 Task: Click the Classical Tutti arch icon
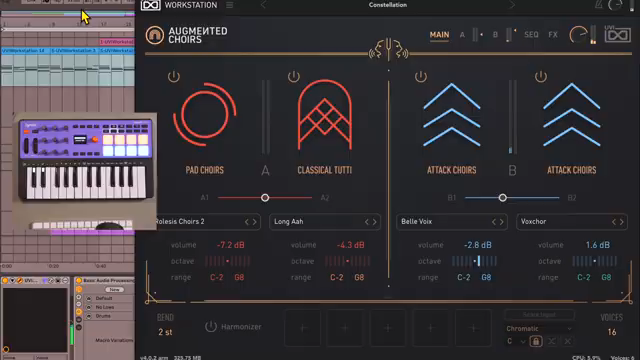coord(324,115)
